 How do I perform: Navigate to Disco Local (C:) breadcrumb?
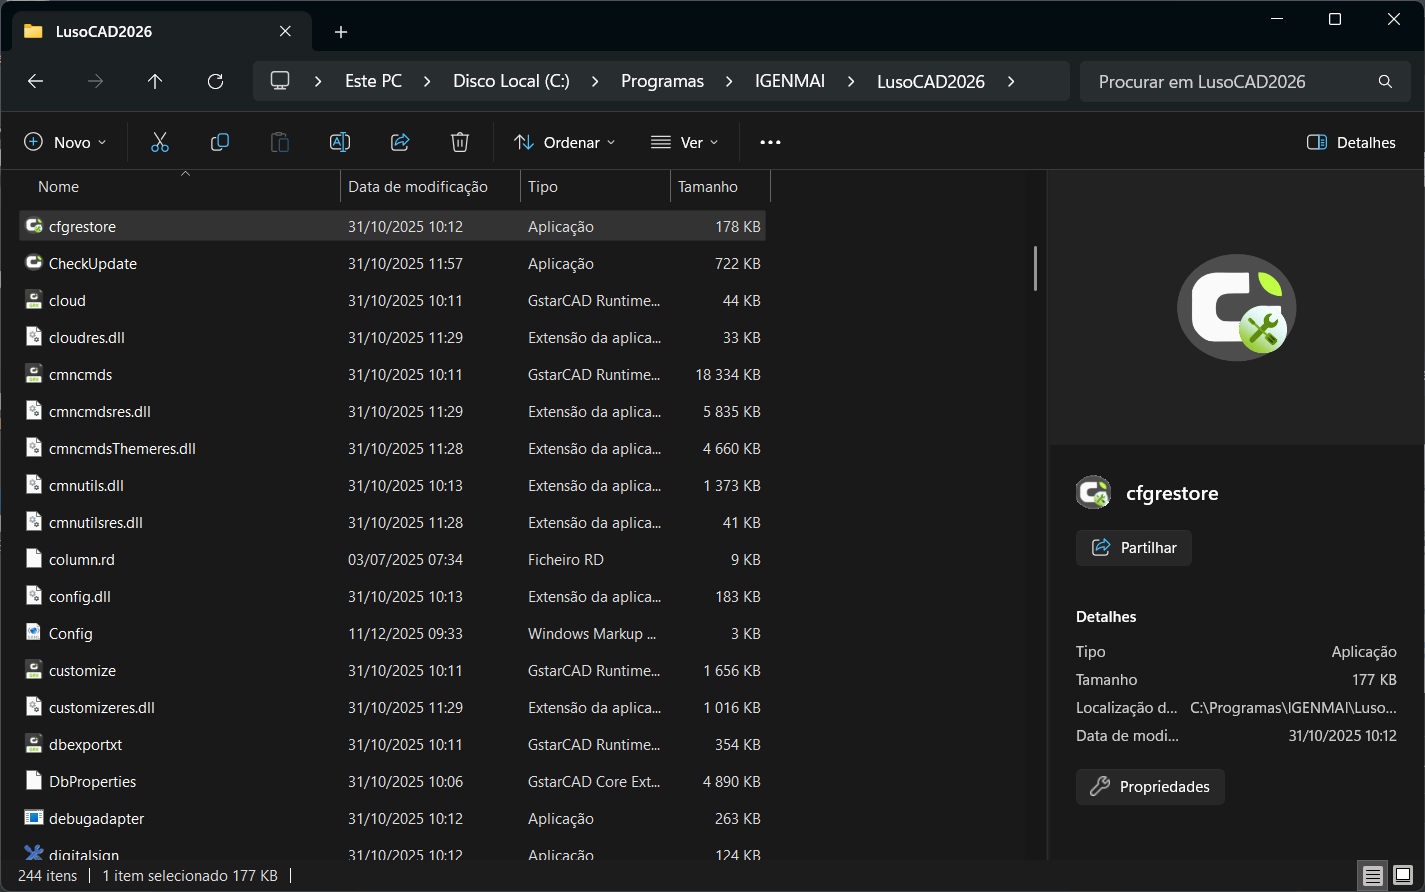tap(512, 81)
